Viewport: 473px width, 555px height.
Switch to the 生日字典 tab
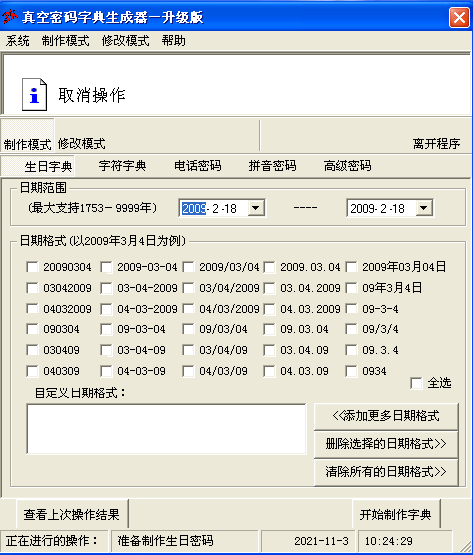38,166
